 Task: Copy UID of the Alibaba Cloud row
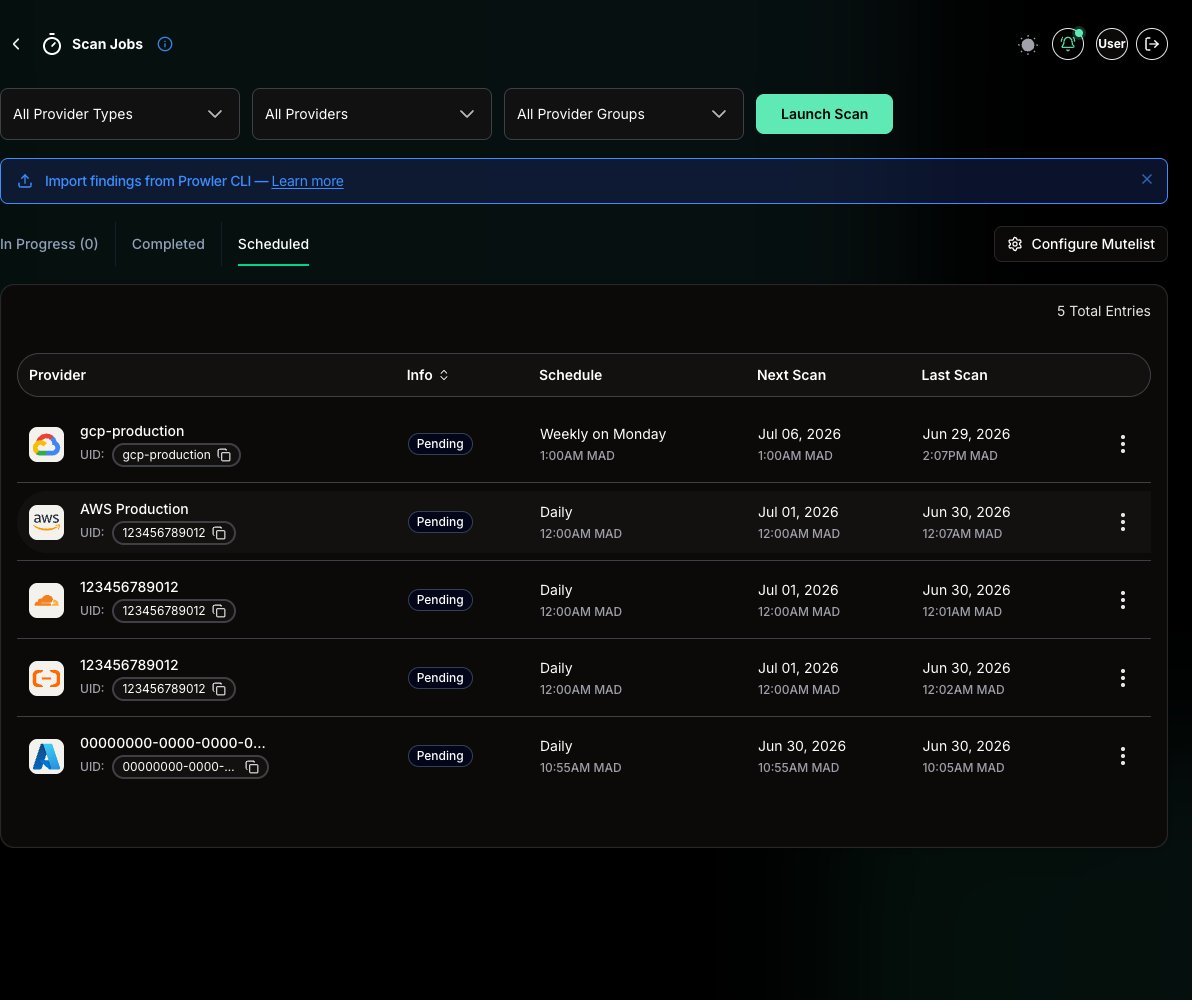click(219, 689)
